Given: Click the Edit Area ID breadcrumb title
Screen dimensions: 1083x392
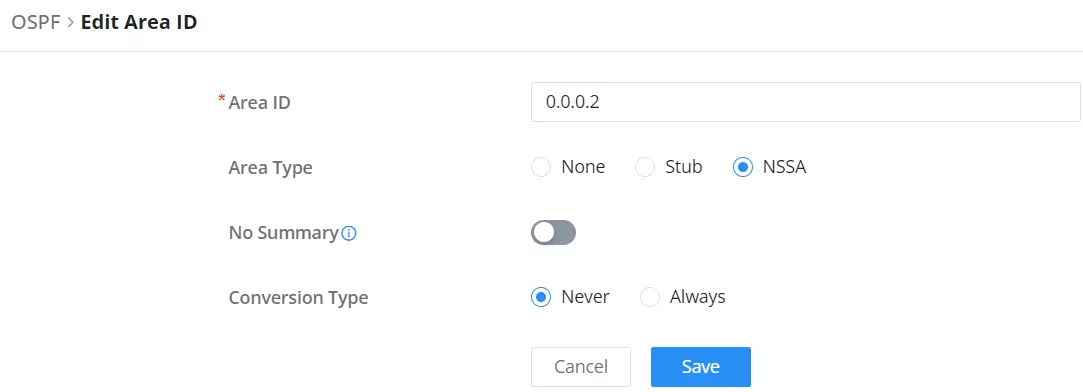Looking at the screenshot, I should (x=139, y=22).
